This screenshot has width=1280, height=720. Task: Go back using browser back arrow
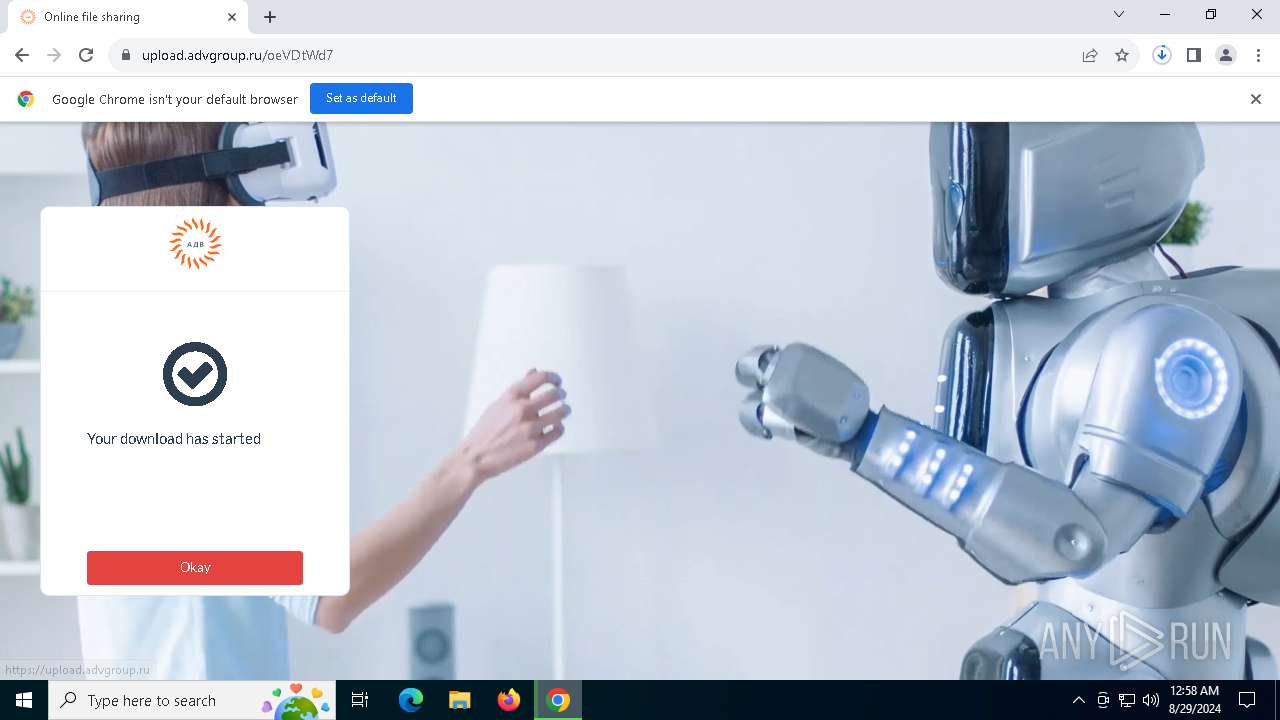[x=22, y=55]
